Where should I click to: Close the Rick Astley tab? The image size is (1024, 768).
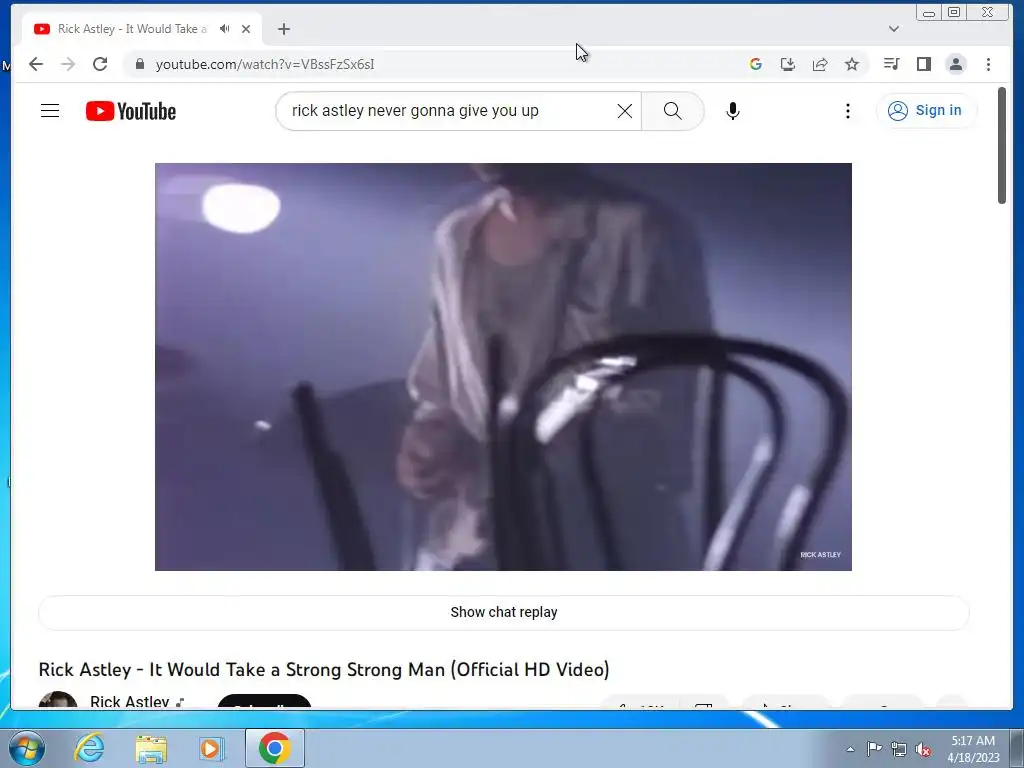[246, 29]
